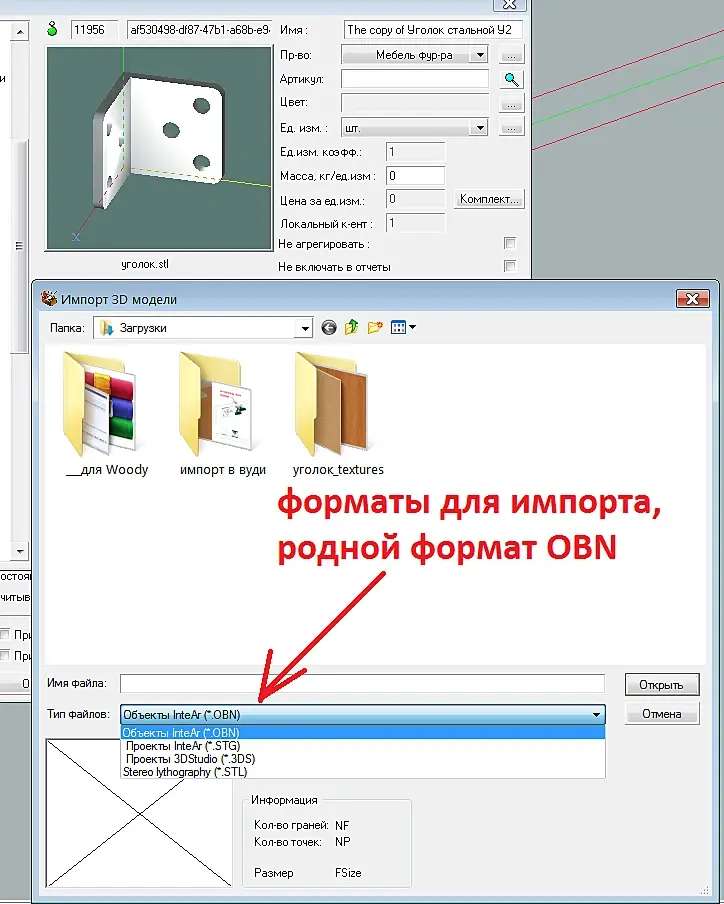Click the Размер FSize text
Screen dimensions: 724x904
(x=308, y=873)
